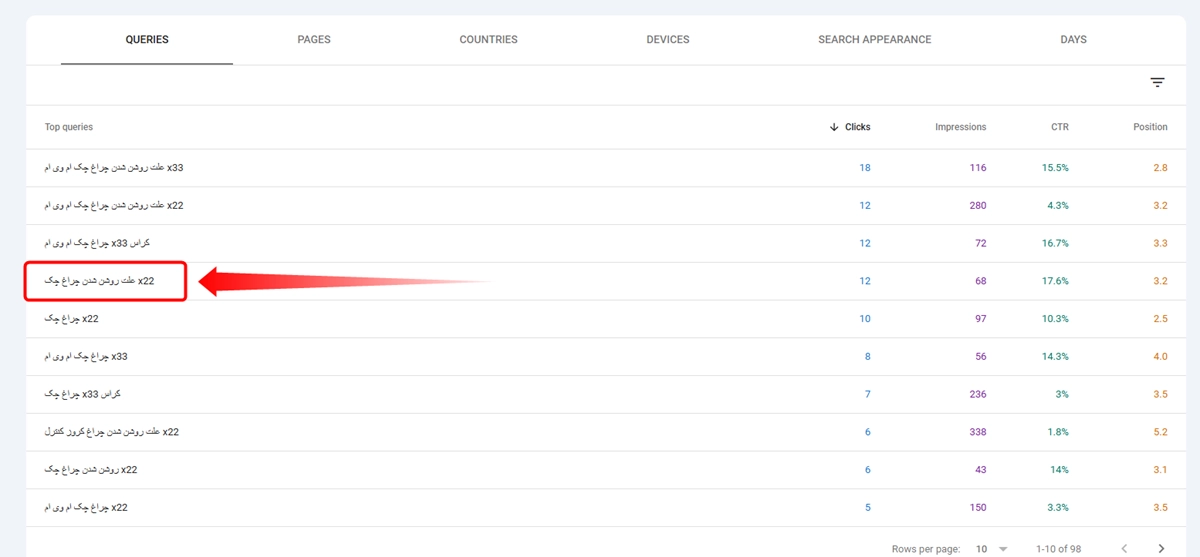Show the Days tab
Viewport: 1200px width, 557px height.
pos(1073,40)
